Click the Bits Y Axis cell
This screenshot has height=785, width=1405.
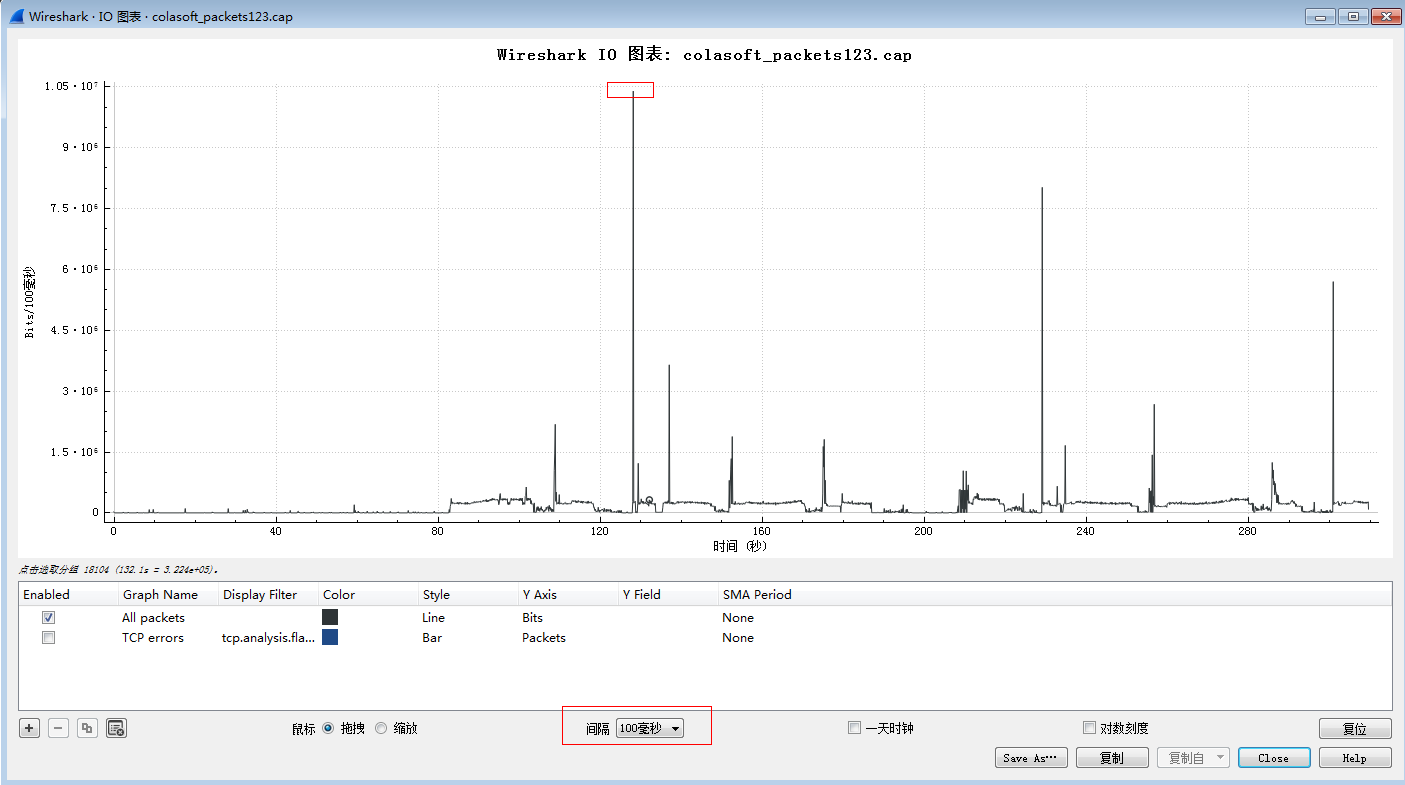pos(532,618)
